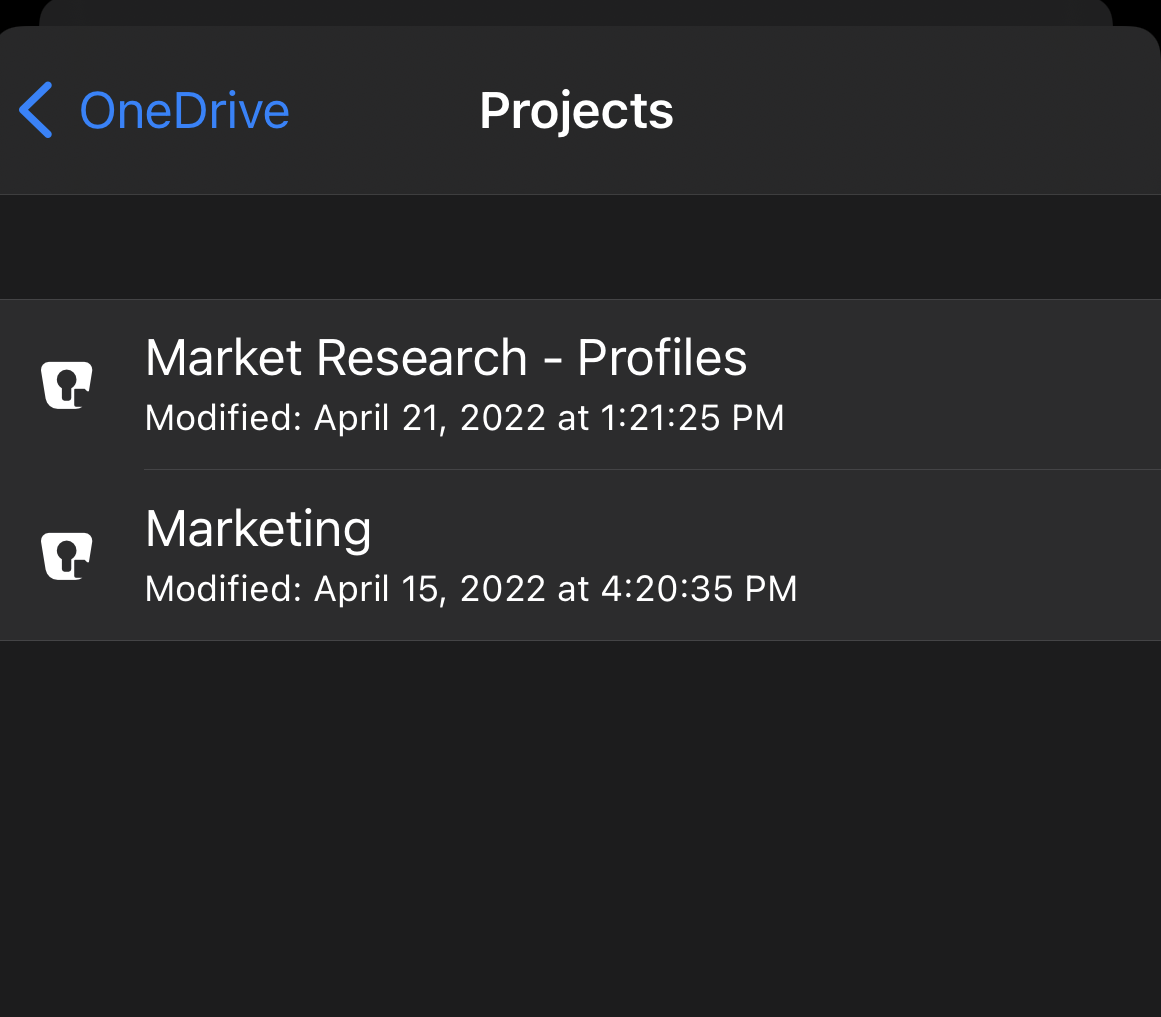This screenshot has height=1017, width=1161.
Task: Click the Projects title in the header
Action: [576, 111]
